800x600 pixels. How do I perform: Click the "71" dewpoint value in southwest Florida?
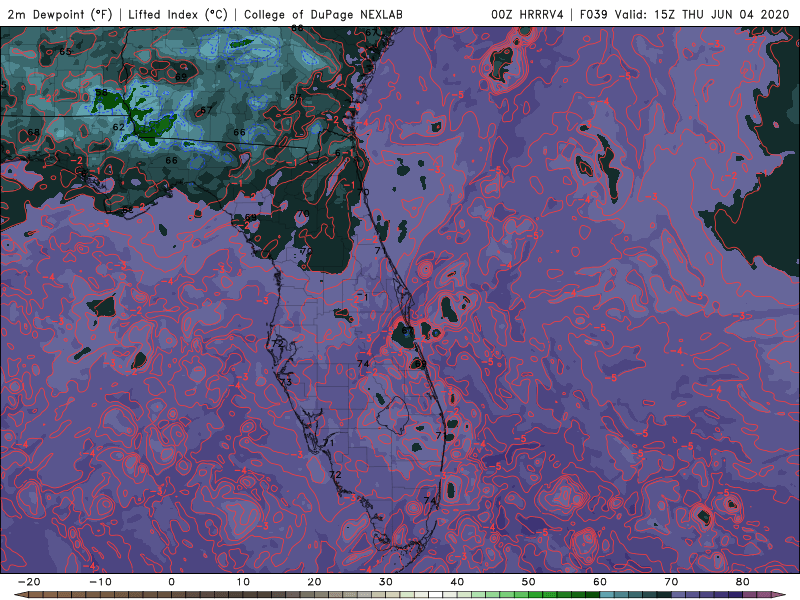click(x=328, y=442)
